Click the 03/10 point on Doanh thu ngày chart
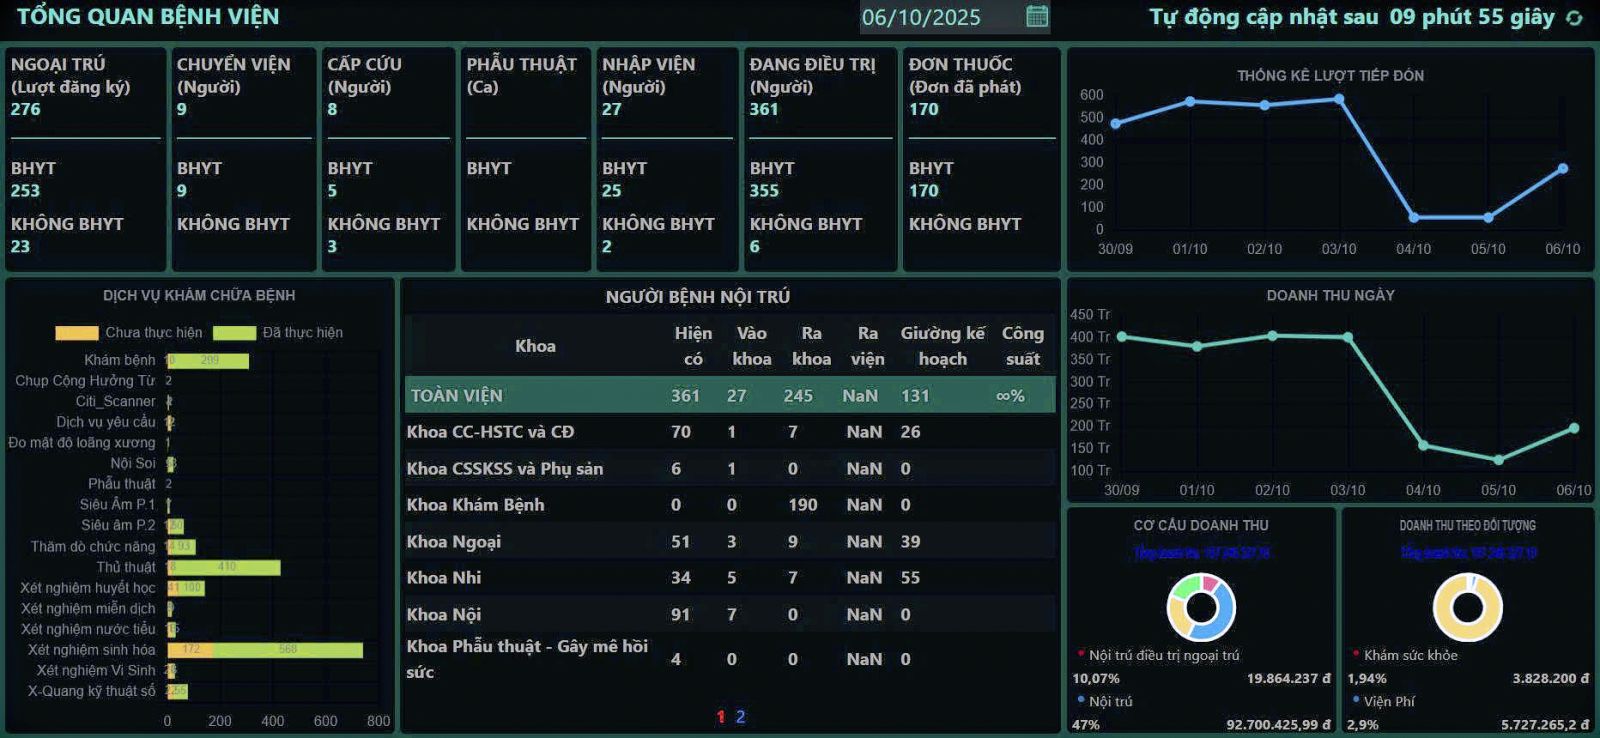Image resolution: width=1600 pixels, height=738 pixels. 1348,338
